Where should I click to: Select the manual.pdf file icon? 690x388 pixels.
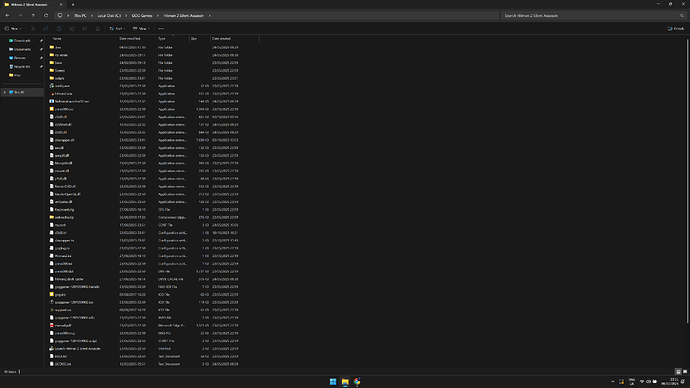point(51,326)
